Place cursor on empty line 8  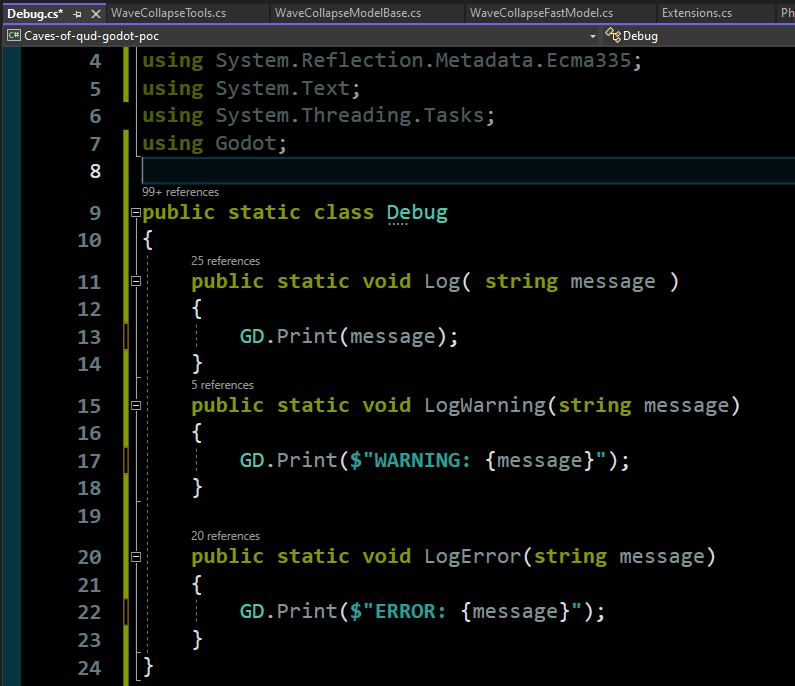(x=400, y=171)
